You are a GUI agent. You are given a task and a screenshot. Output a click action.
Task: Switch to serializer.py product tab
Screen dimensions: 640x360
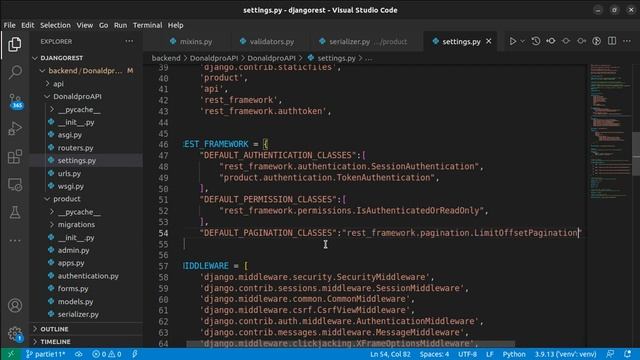(363, 42)
